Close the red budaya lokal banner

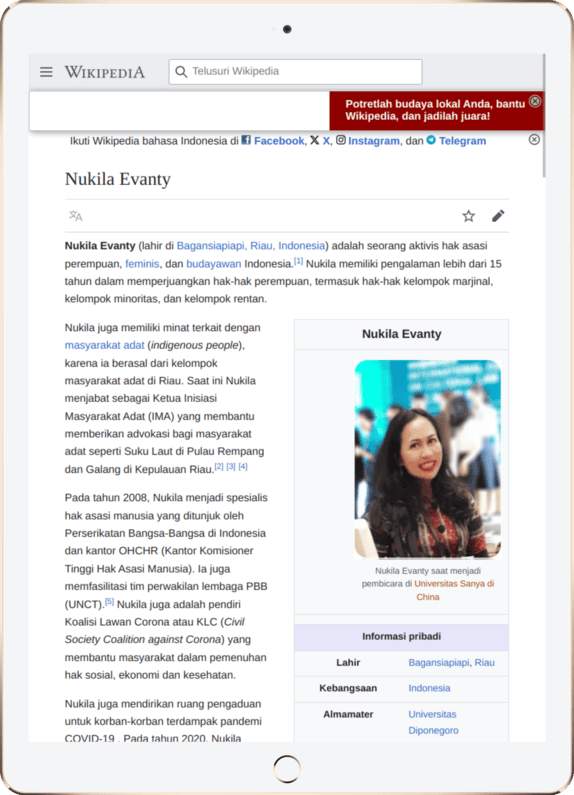point(535,101)
